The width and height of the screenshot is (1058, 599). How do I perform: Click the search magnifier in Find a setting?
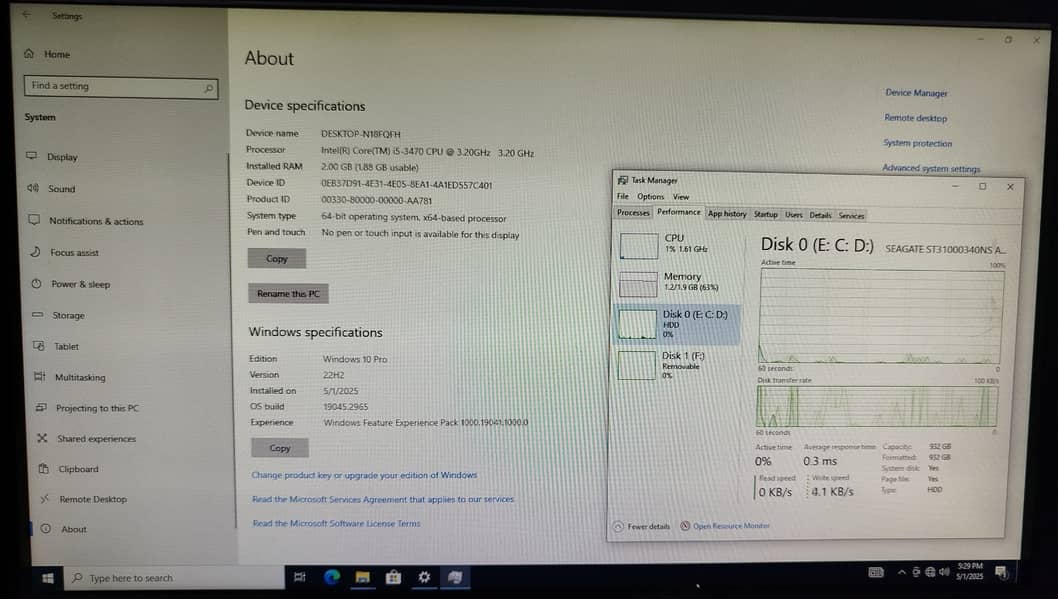[208, 88]
